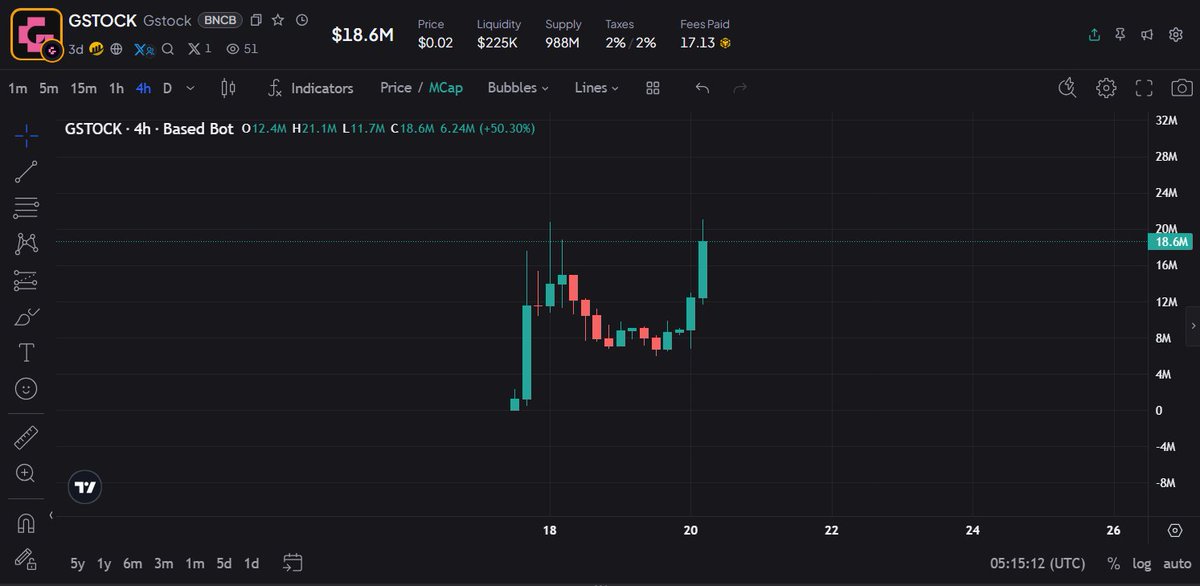
Task: Set the chart range to 5d
Action: [224, 563]
